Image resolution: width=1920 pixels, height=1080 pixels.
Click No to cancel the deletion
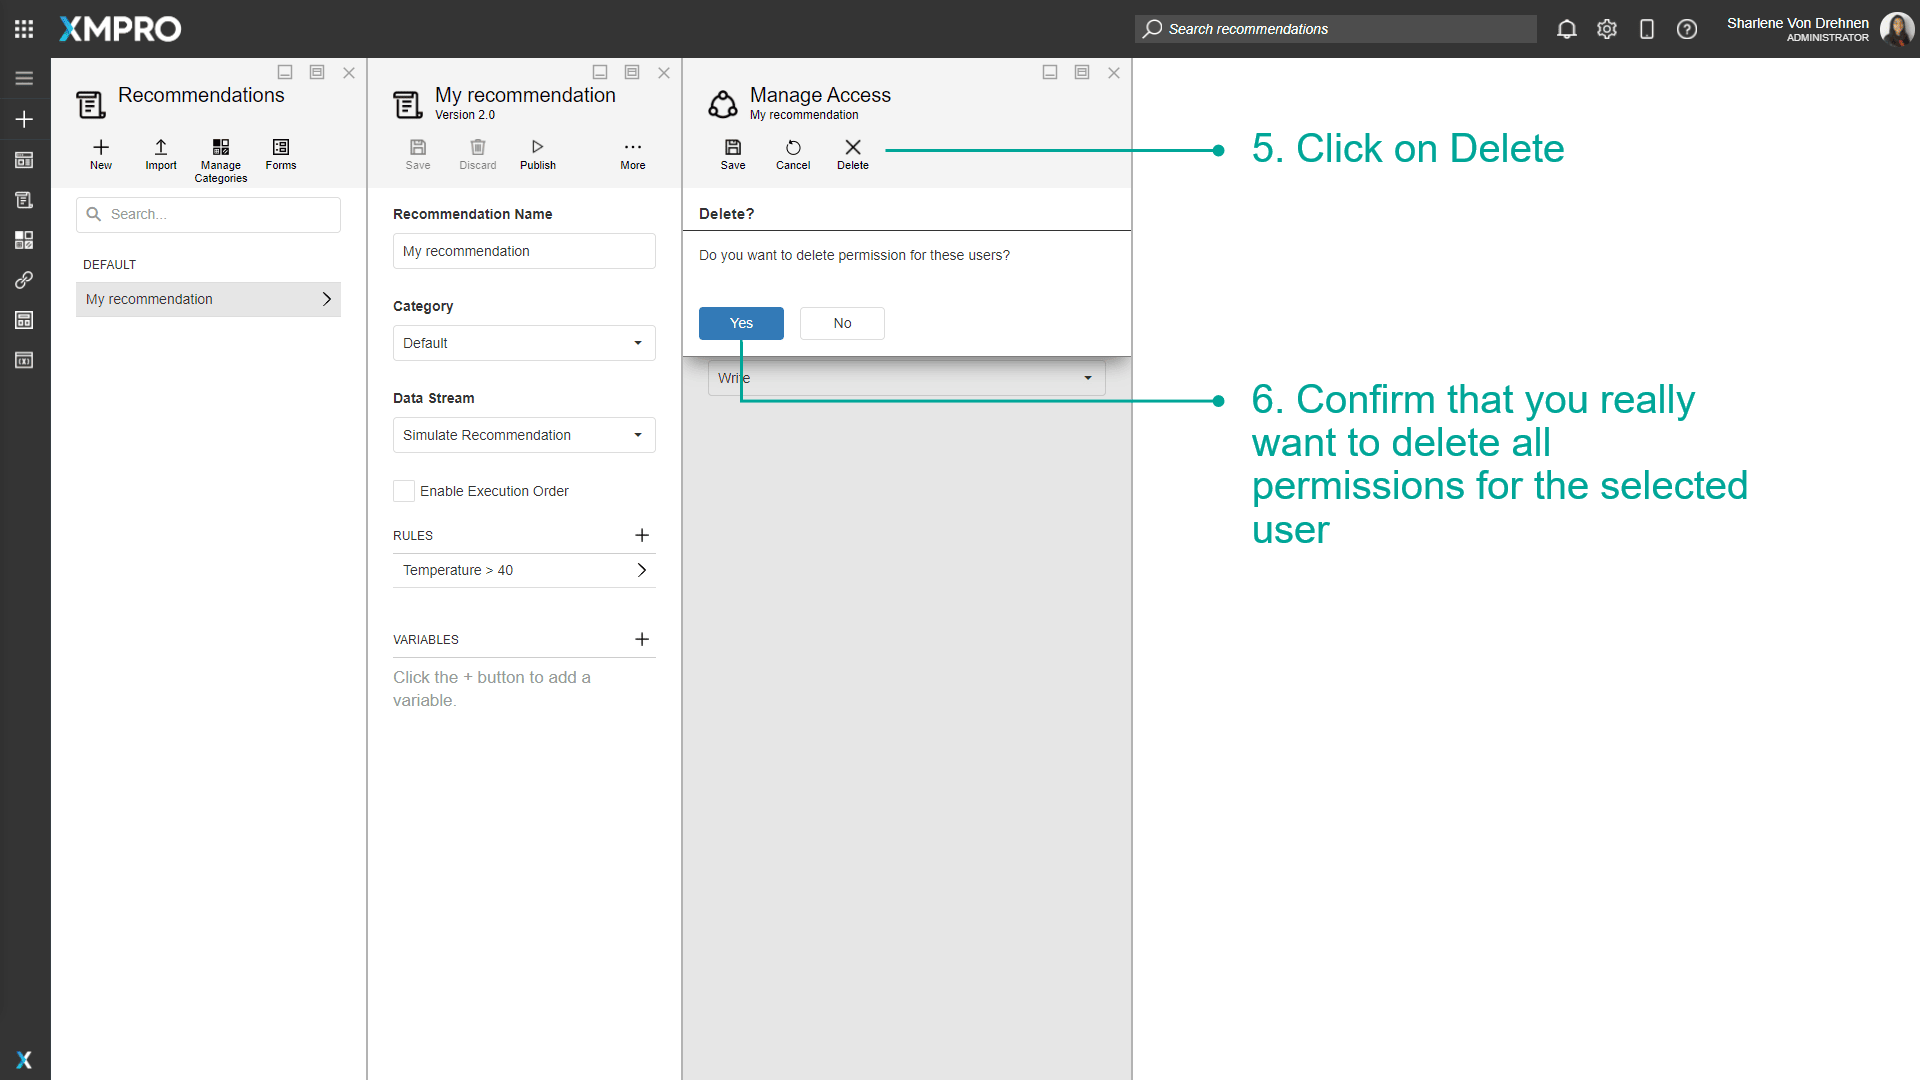(841, 323)
